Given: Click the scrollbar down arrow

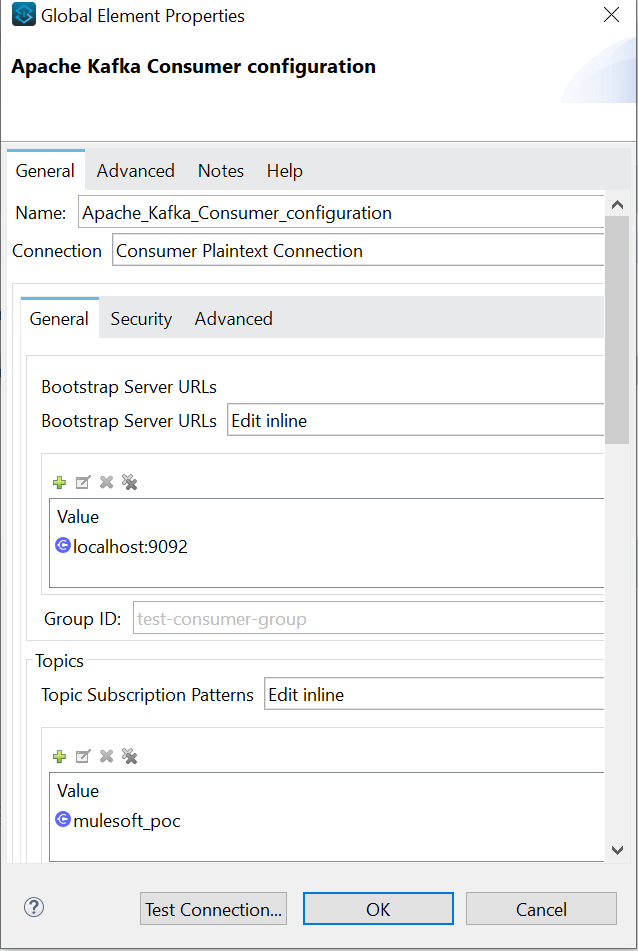Looking at the screenshot, I should tap(618, 849).
